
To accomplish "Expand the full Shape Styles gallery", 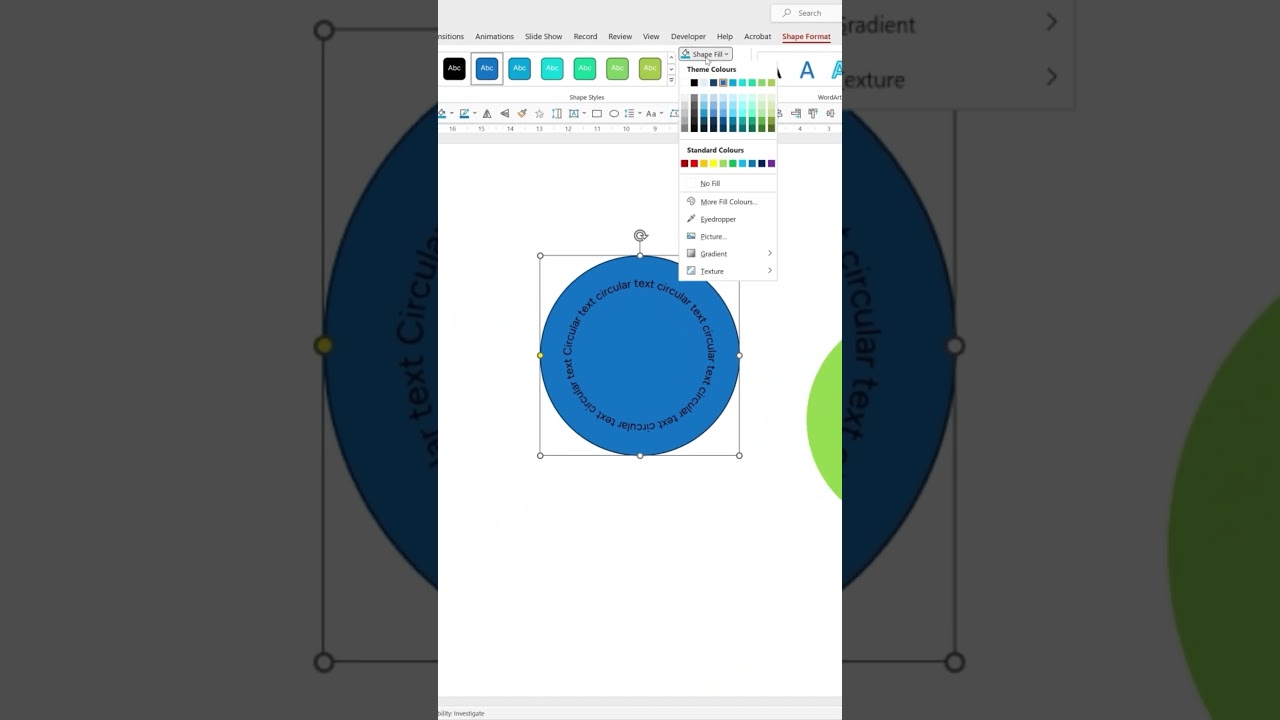I will pyautogui.click(x=671, y=78).
